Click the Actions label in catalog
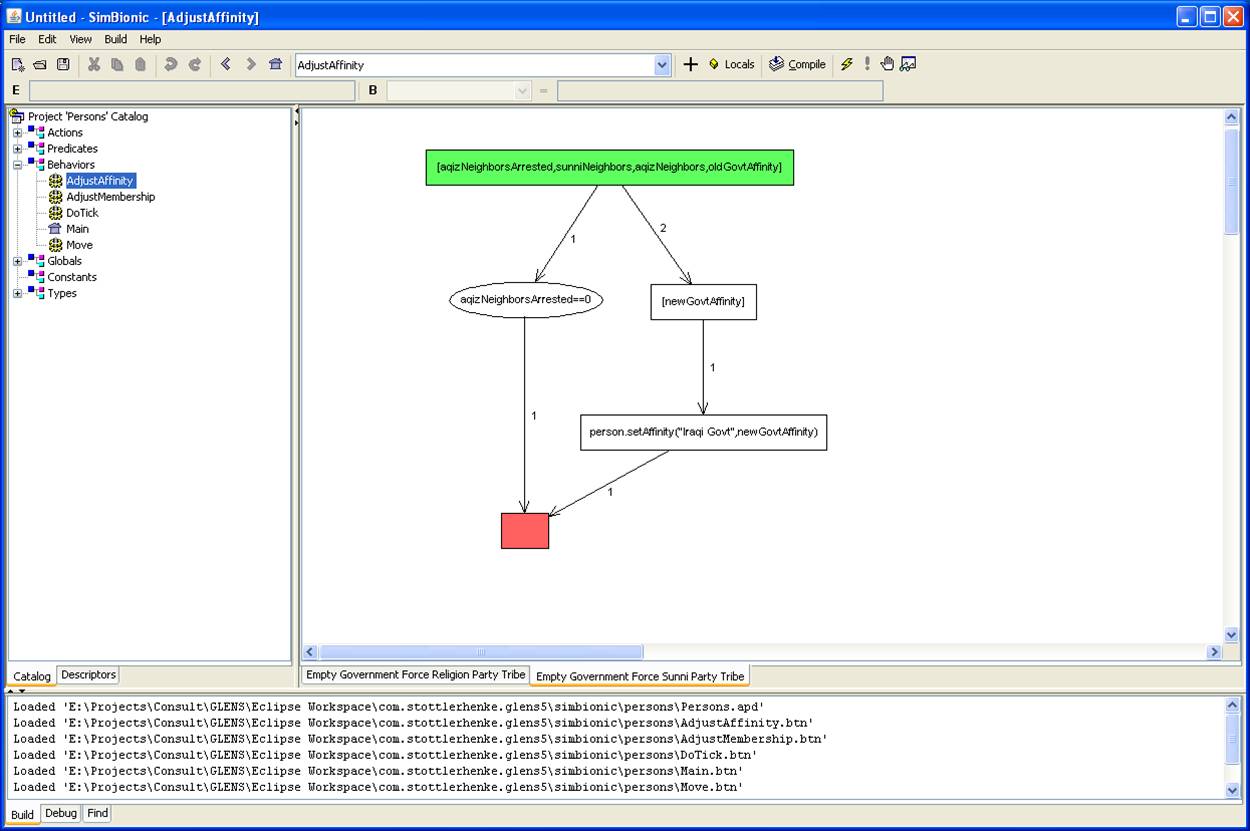This screenshot has width=1250, height=831. [x=65, y=133]
